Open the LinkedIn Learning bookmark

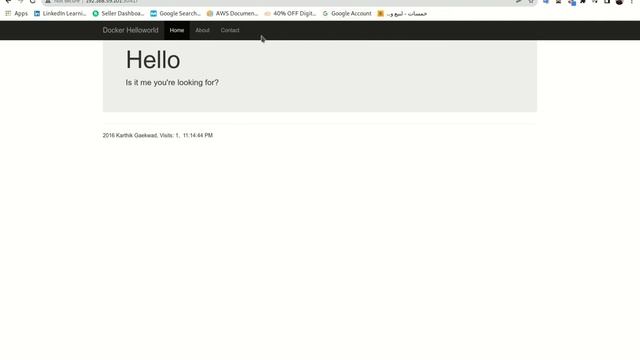(x=60, y=13)
